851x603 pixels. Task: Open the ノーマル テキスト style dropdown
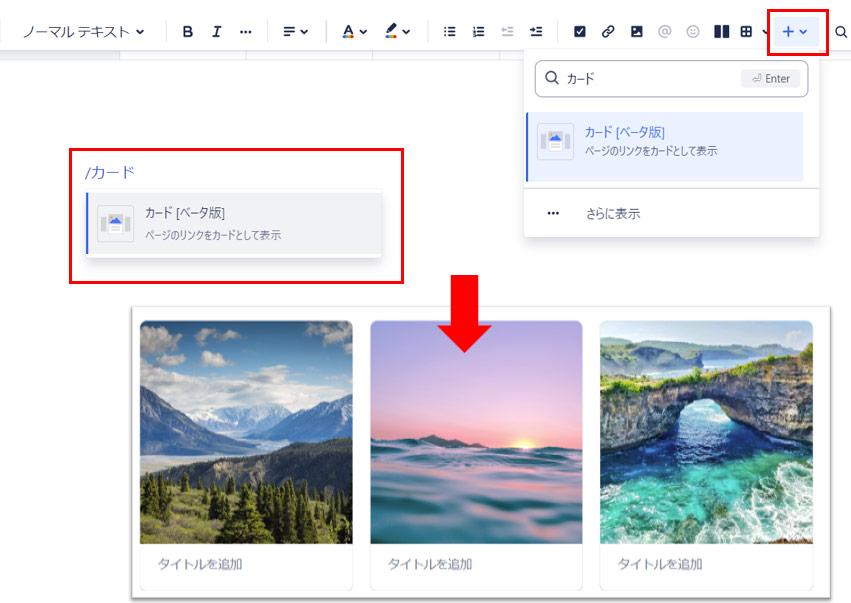[84, 32]
